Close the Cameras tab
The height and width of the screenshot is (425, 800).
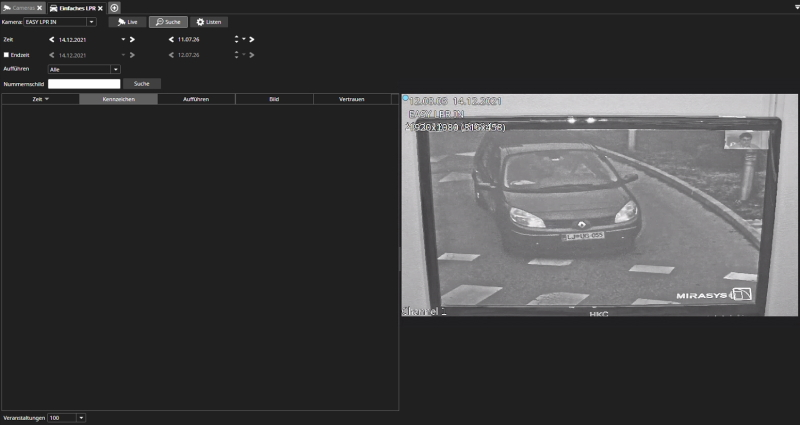pyautogui.click(x=39, y=8)
